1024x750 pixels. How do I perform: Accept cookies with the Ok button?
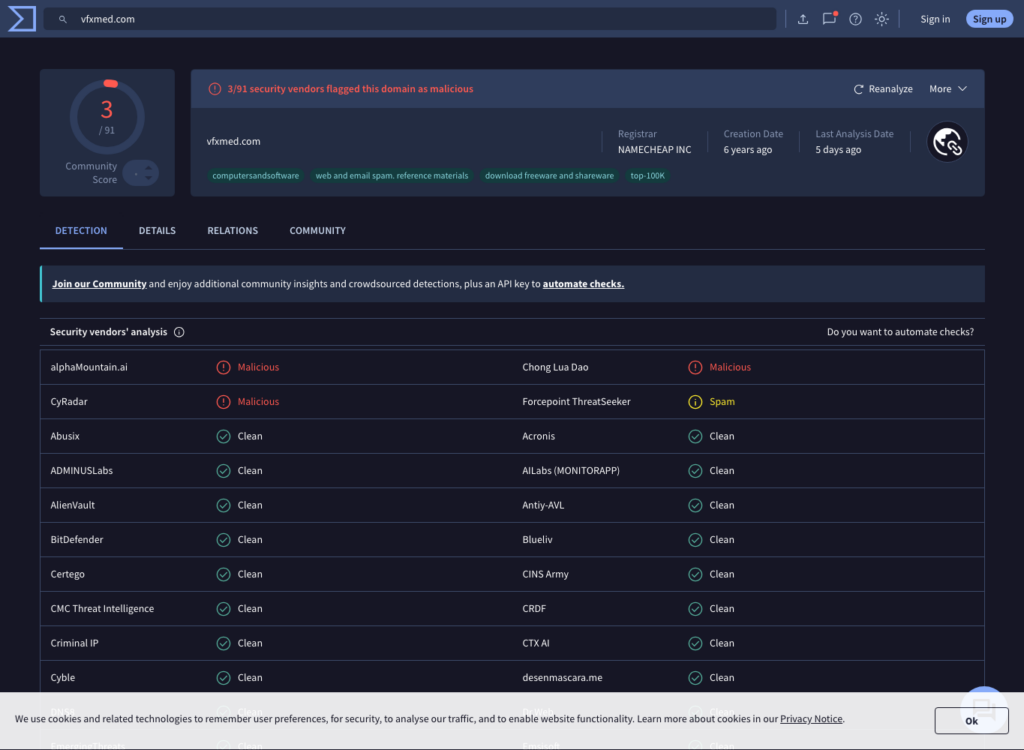971,721
